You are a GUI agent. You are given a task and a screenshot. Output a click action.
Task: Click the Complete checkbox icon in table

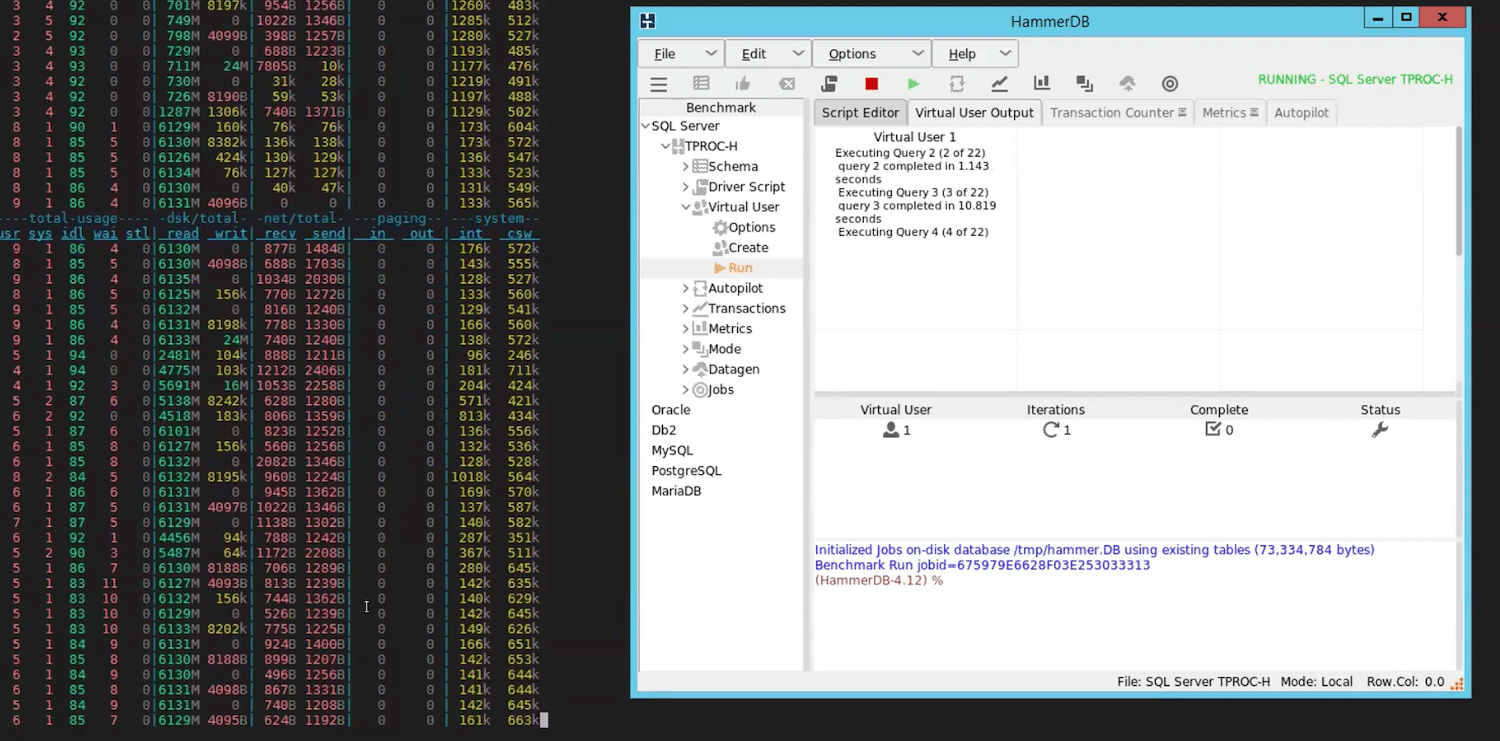(x=1213, y=430)
